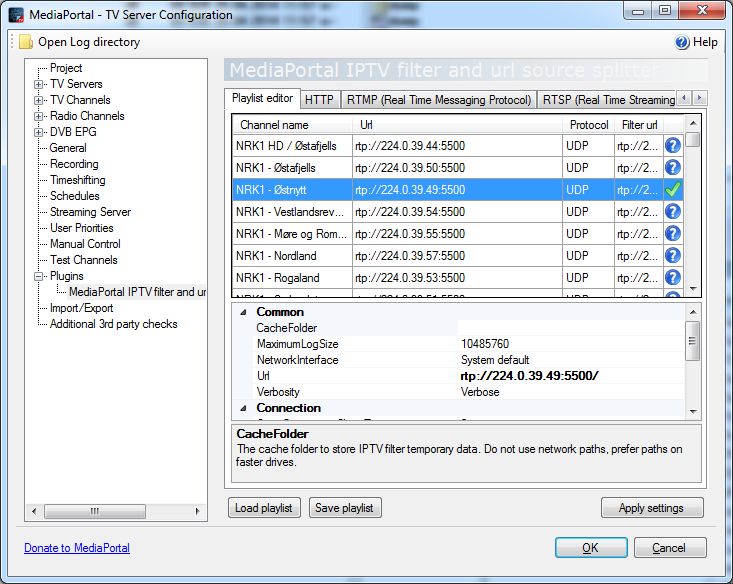Click the MediaPortal app icon in title bar
Image resolution: width=733 pixels, height=584 pixels.
16,15
